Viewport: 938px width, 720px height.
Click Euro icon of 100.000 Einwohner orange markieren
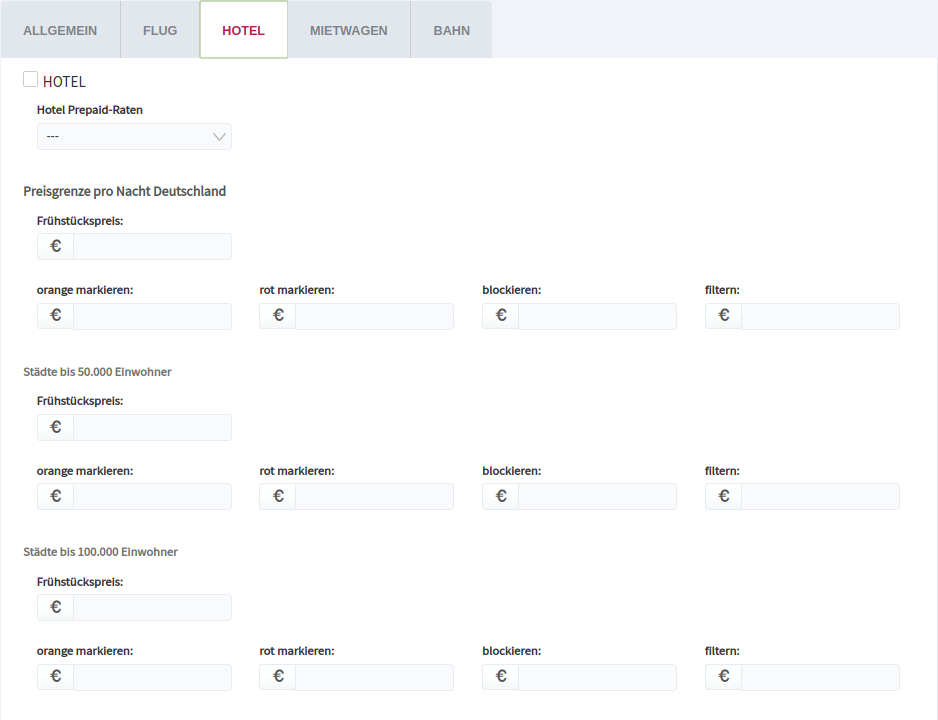[x=56, y=677]
